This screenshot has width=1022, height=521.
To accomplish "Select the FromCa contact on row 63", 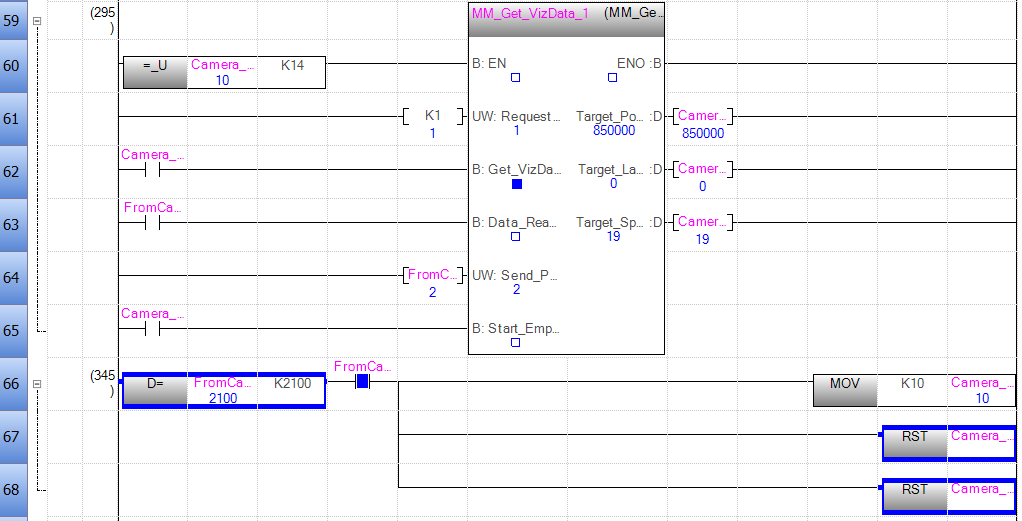I will click(x=153, y=223).
